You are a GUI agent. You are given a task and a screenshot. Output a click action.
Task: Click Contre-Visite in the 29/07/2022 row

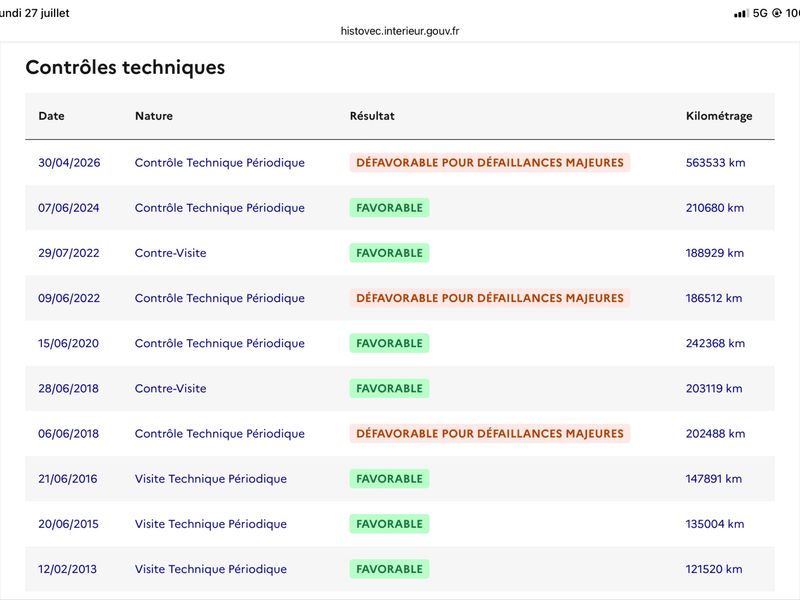pyautogui.click(x=170, y=253)
